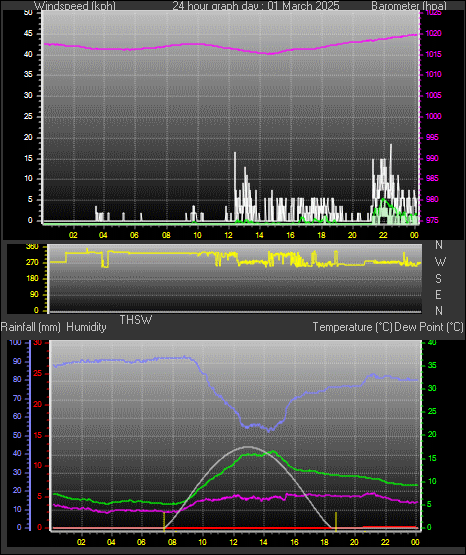Click the W compass direction label
Viewport: 466px width, 555px height.
coord(440,262)
